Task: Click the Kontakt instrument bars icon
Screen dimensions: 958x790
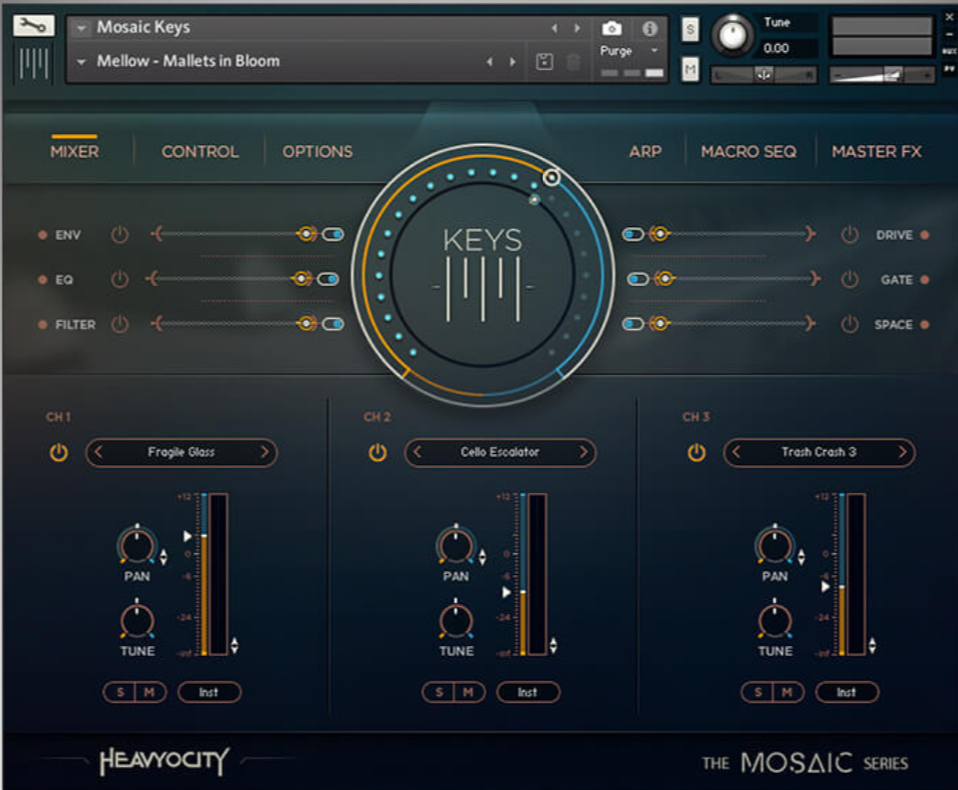Action: [34, 63]
